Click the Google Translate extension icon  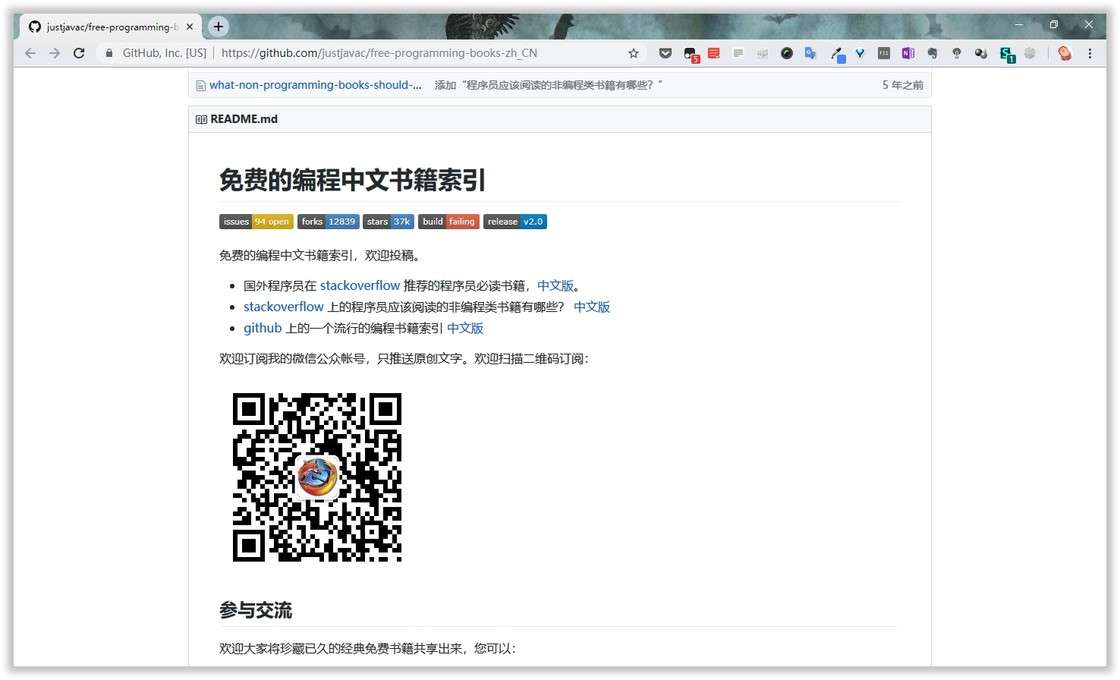click(x=810, y=53)
